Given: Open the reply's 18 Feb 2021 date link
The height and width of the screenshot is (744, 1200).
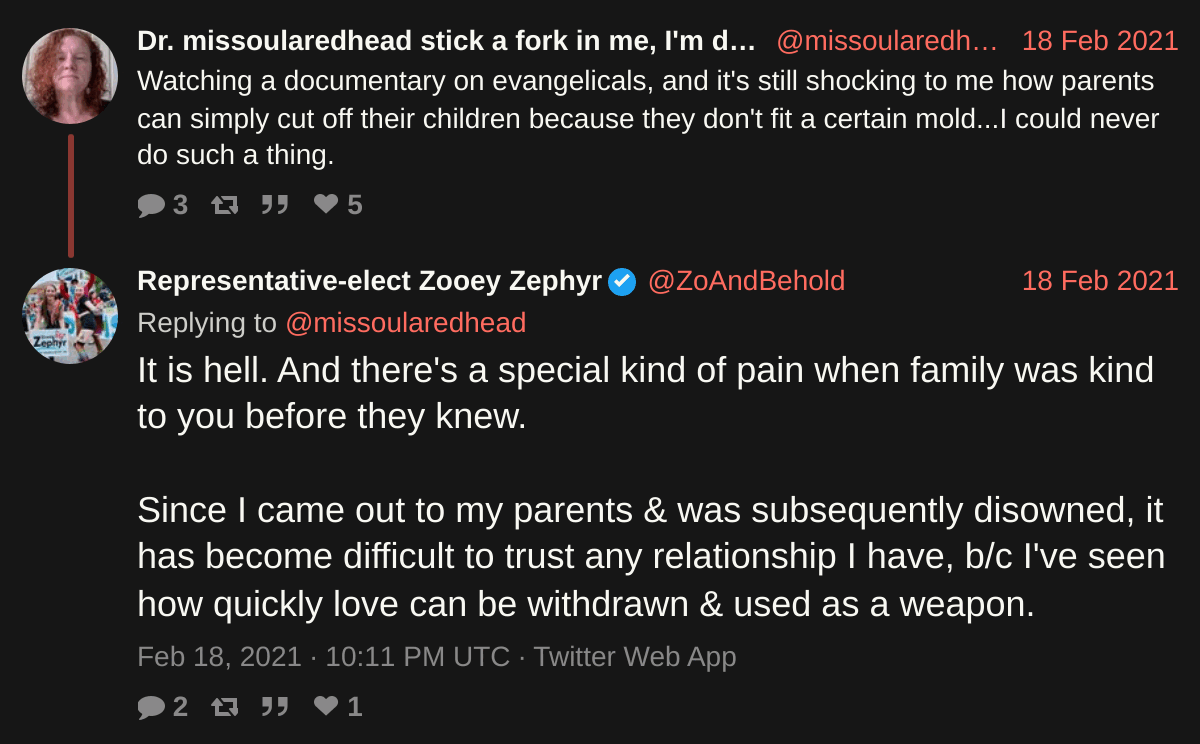Looking at the screenshot, I should (1100, 281).
